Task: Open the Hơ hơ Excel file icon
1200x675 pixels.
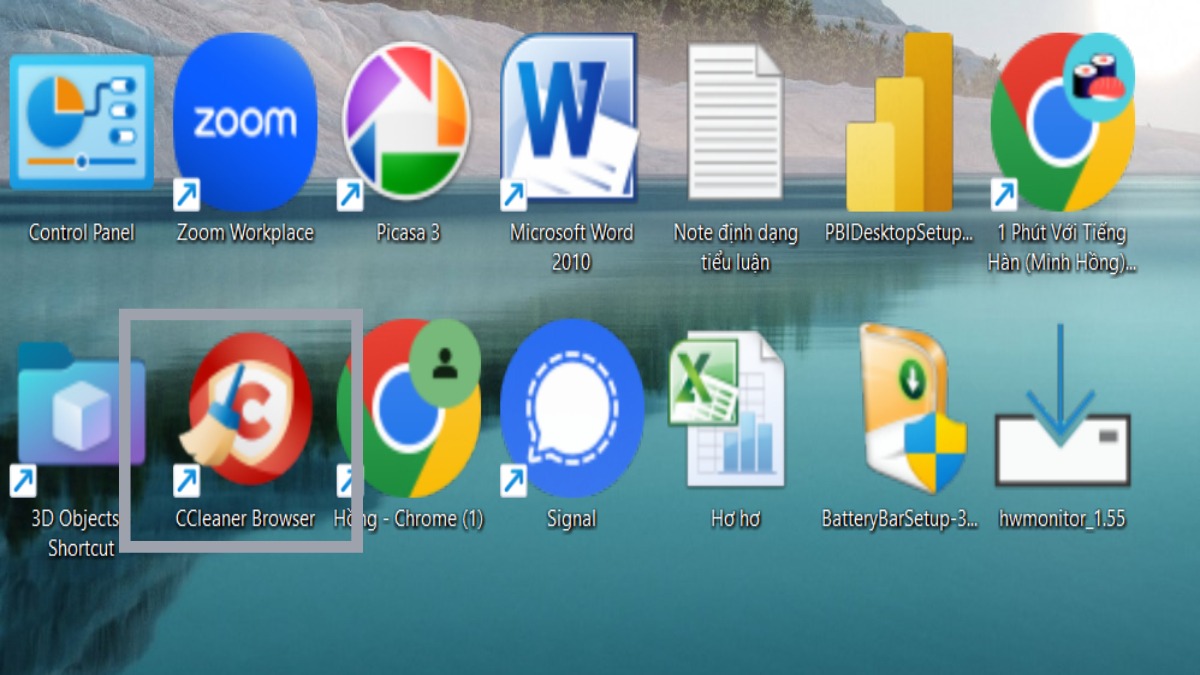Action: click(x=727, y=409)
